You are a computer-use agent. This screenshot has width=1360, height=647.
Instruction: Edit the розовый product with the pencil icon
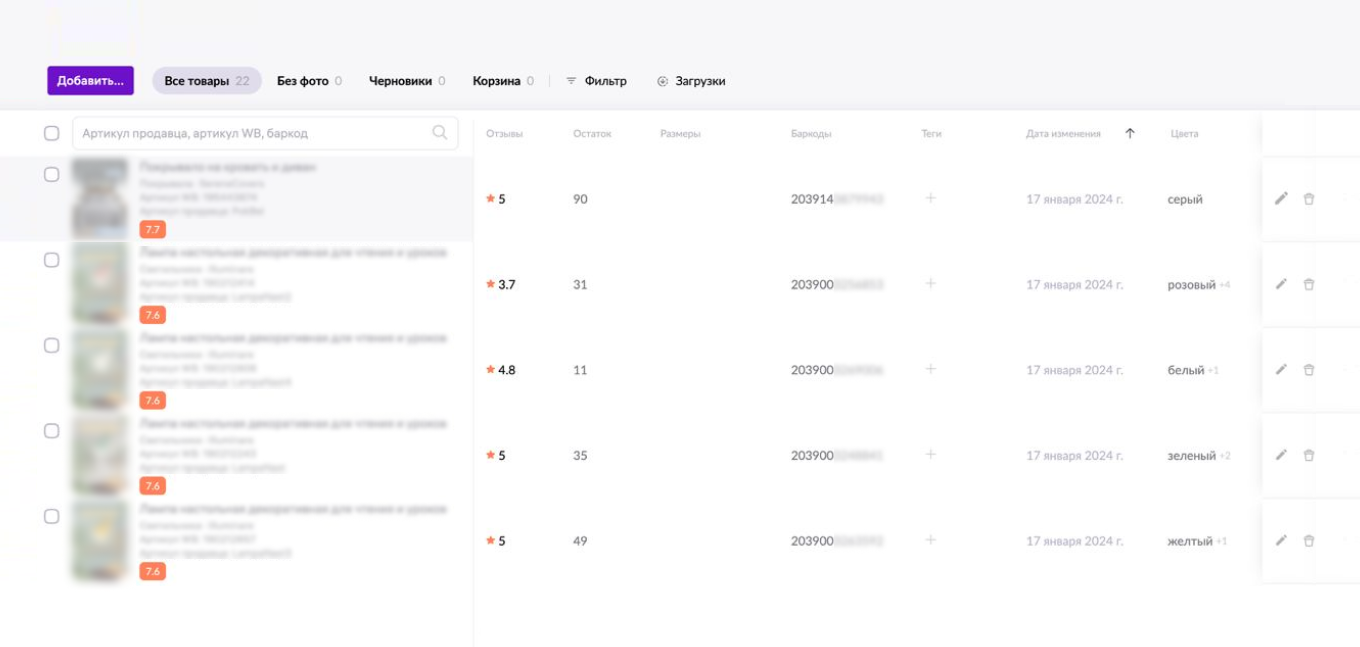point(1281,284)
